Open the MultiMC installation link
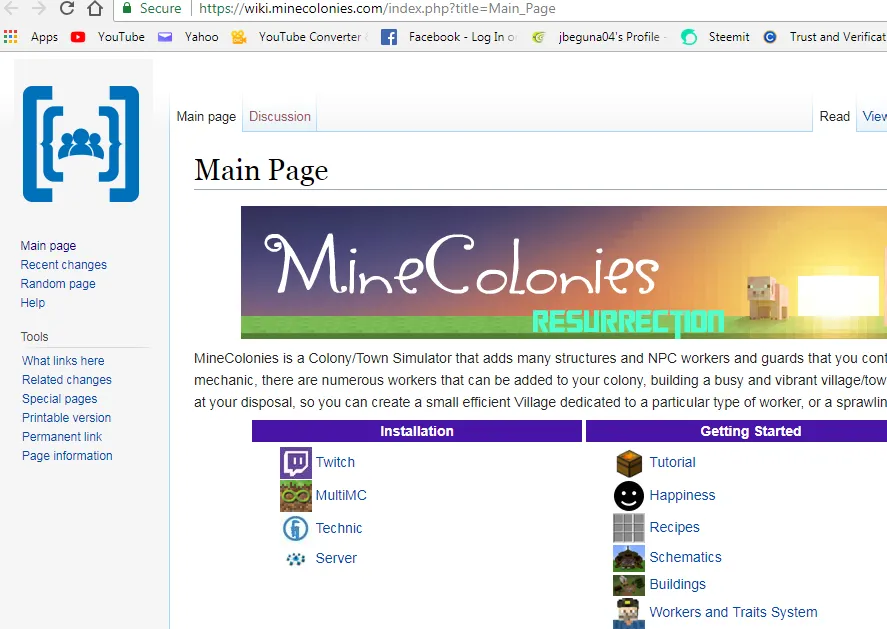The width and height of the screenshot is (887, 629). (341, 495)
